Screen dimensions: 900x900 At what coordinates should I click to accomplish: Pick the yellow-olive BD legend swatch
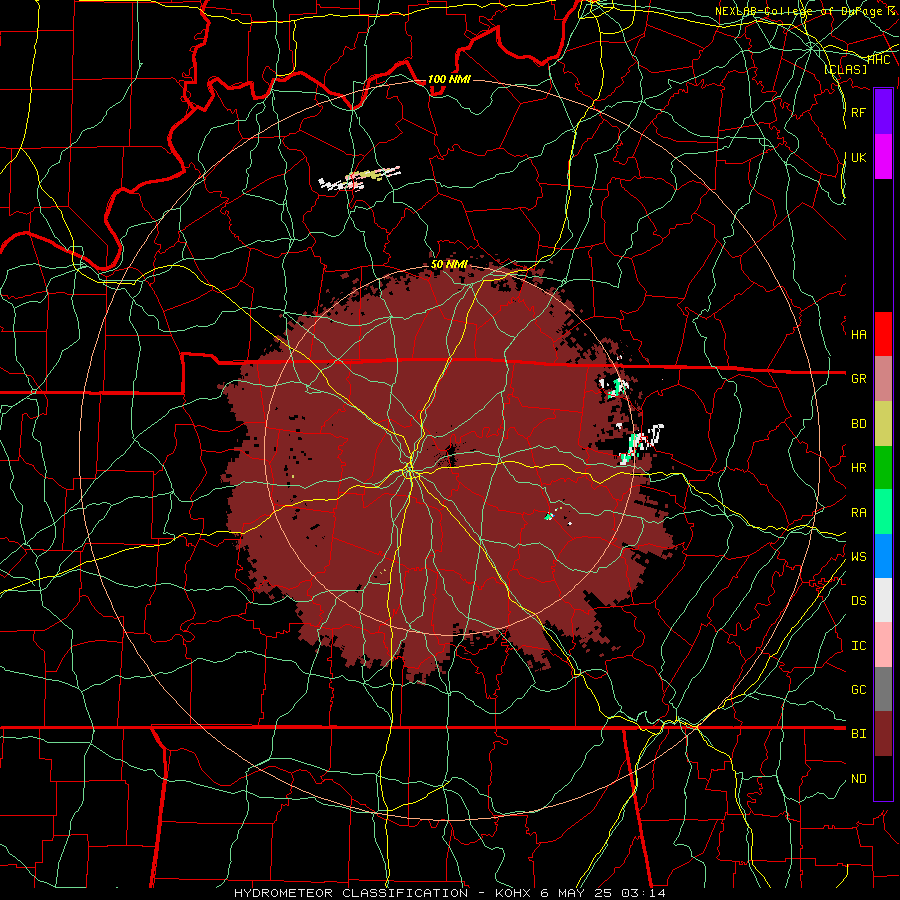pyautogui.click(x=883, y=424)
